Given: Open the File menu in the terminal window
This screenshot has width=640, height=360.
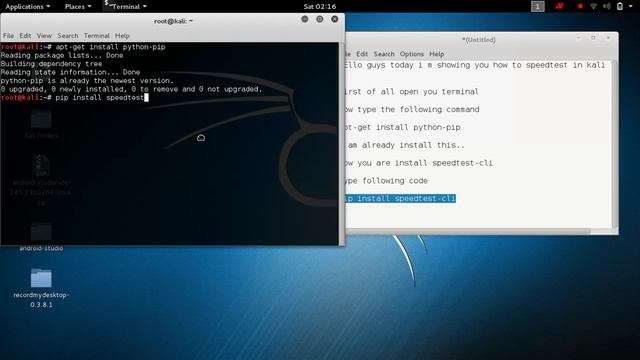Looking at the screenshot, I should 8,36.
